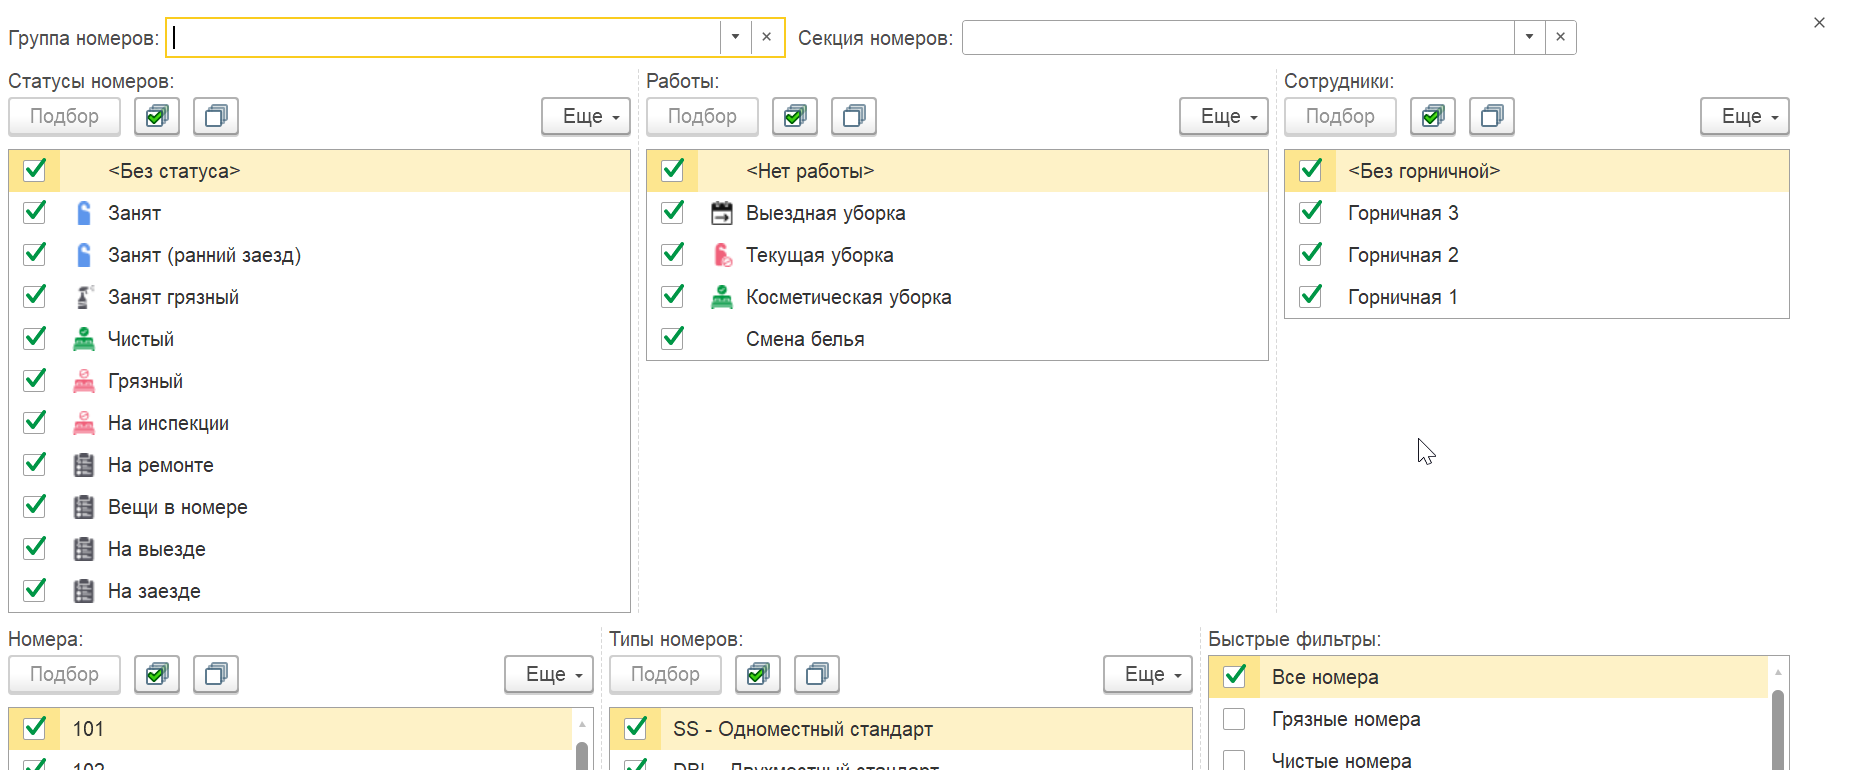Screen dimensions: 1850x770
Task: Uncheck all items in Статусы номеров list
Action: pyautogui.click(x=216, y=116)
